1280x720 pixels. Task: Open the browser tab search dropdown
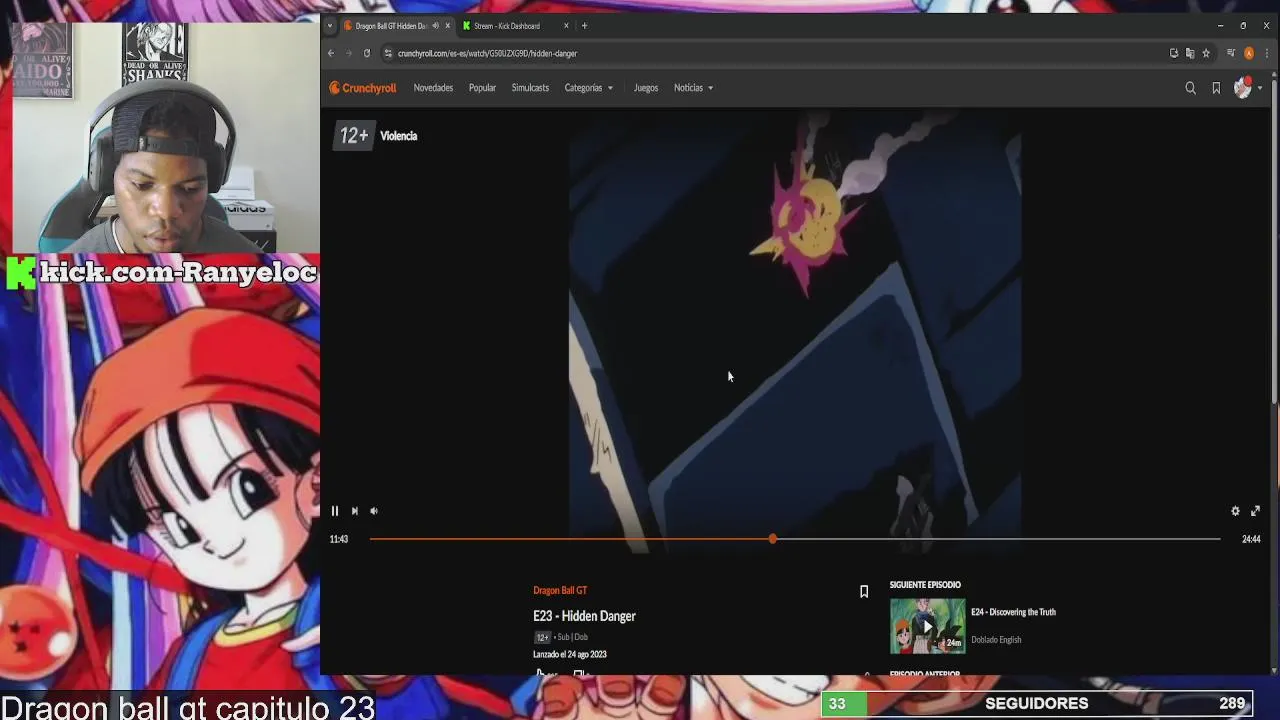[330, 26]
